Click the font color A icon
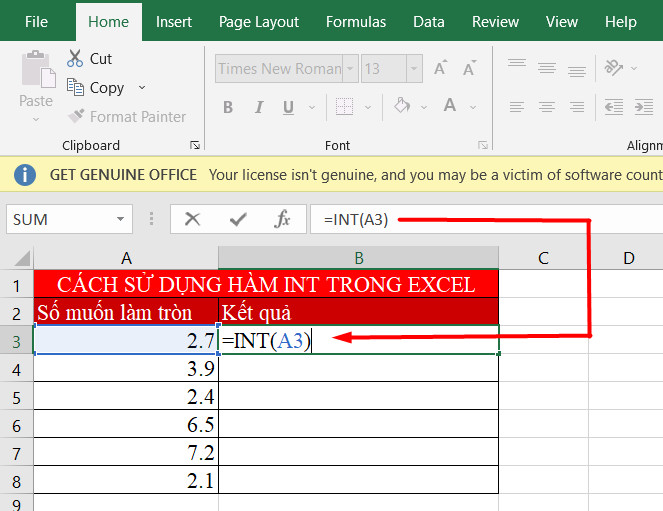Screen dimensions: 663x511 (x=450, y=105)
